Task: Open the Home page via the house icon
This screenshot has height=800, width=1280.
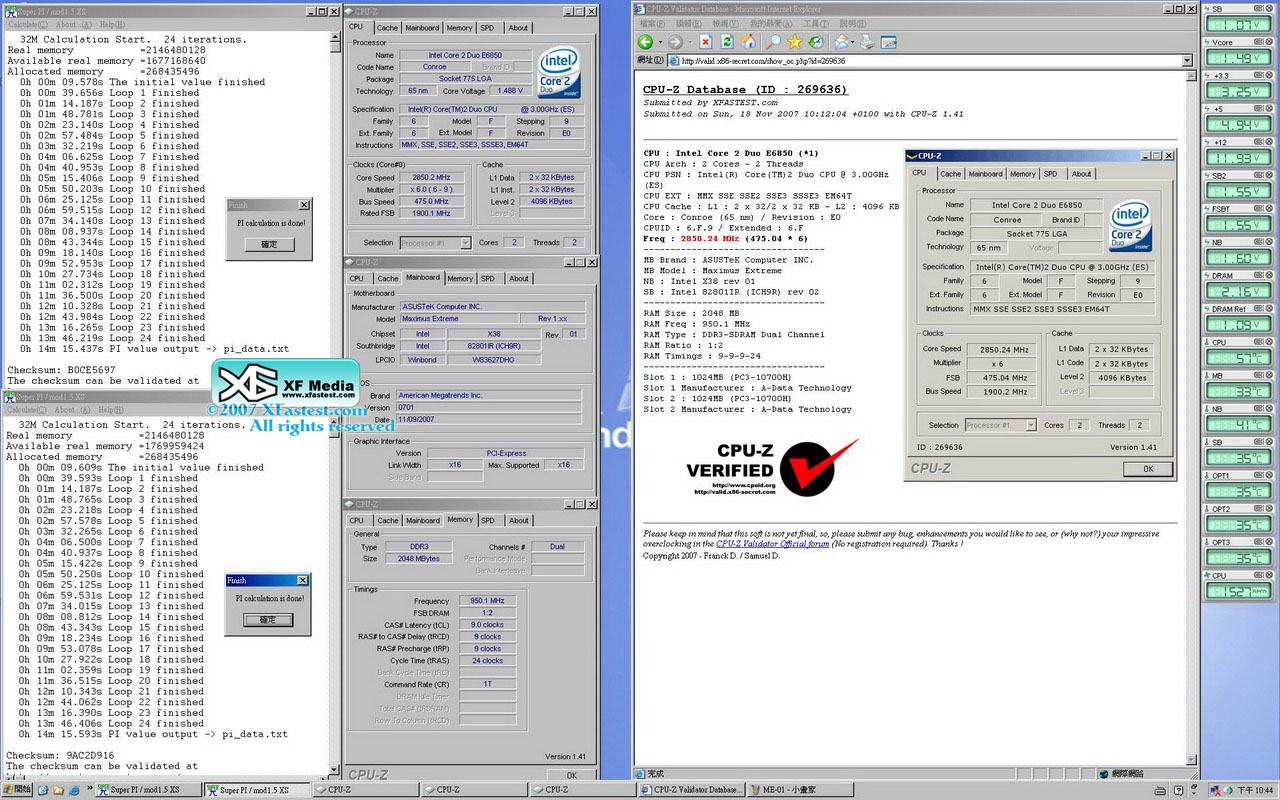Action: (748, 42)
